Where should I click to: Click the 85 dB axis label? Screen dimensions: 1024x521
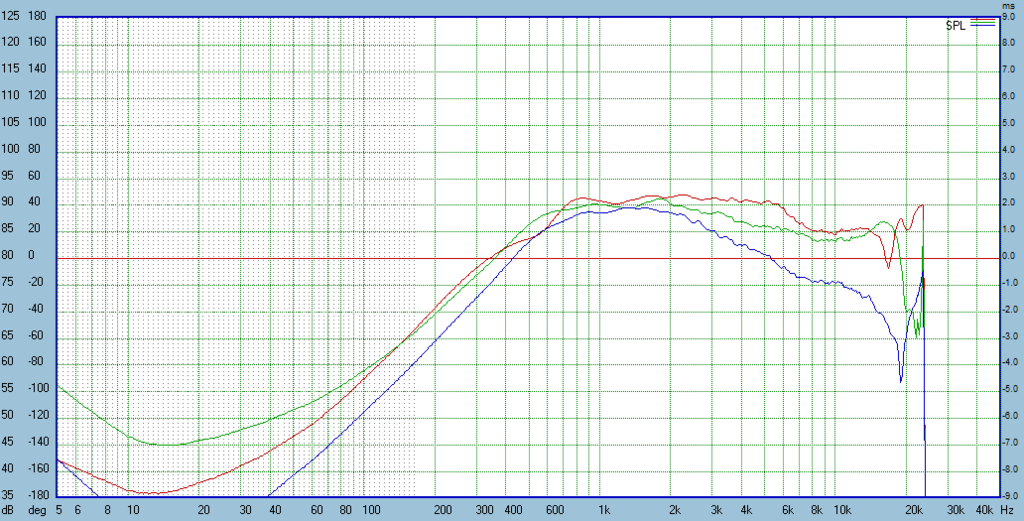(x=8, y=229)
